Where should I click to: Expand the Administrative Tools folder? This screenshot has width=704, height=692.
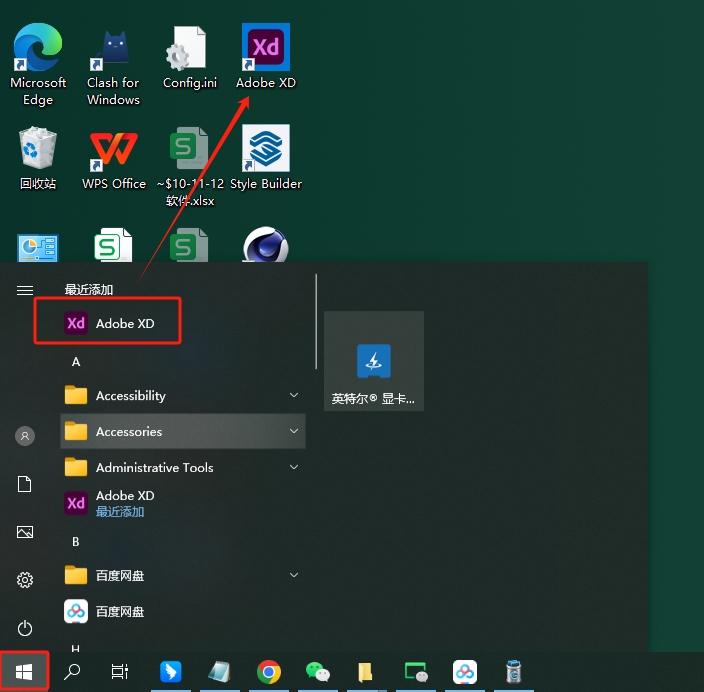click(183, 467)
